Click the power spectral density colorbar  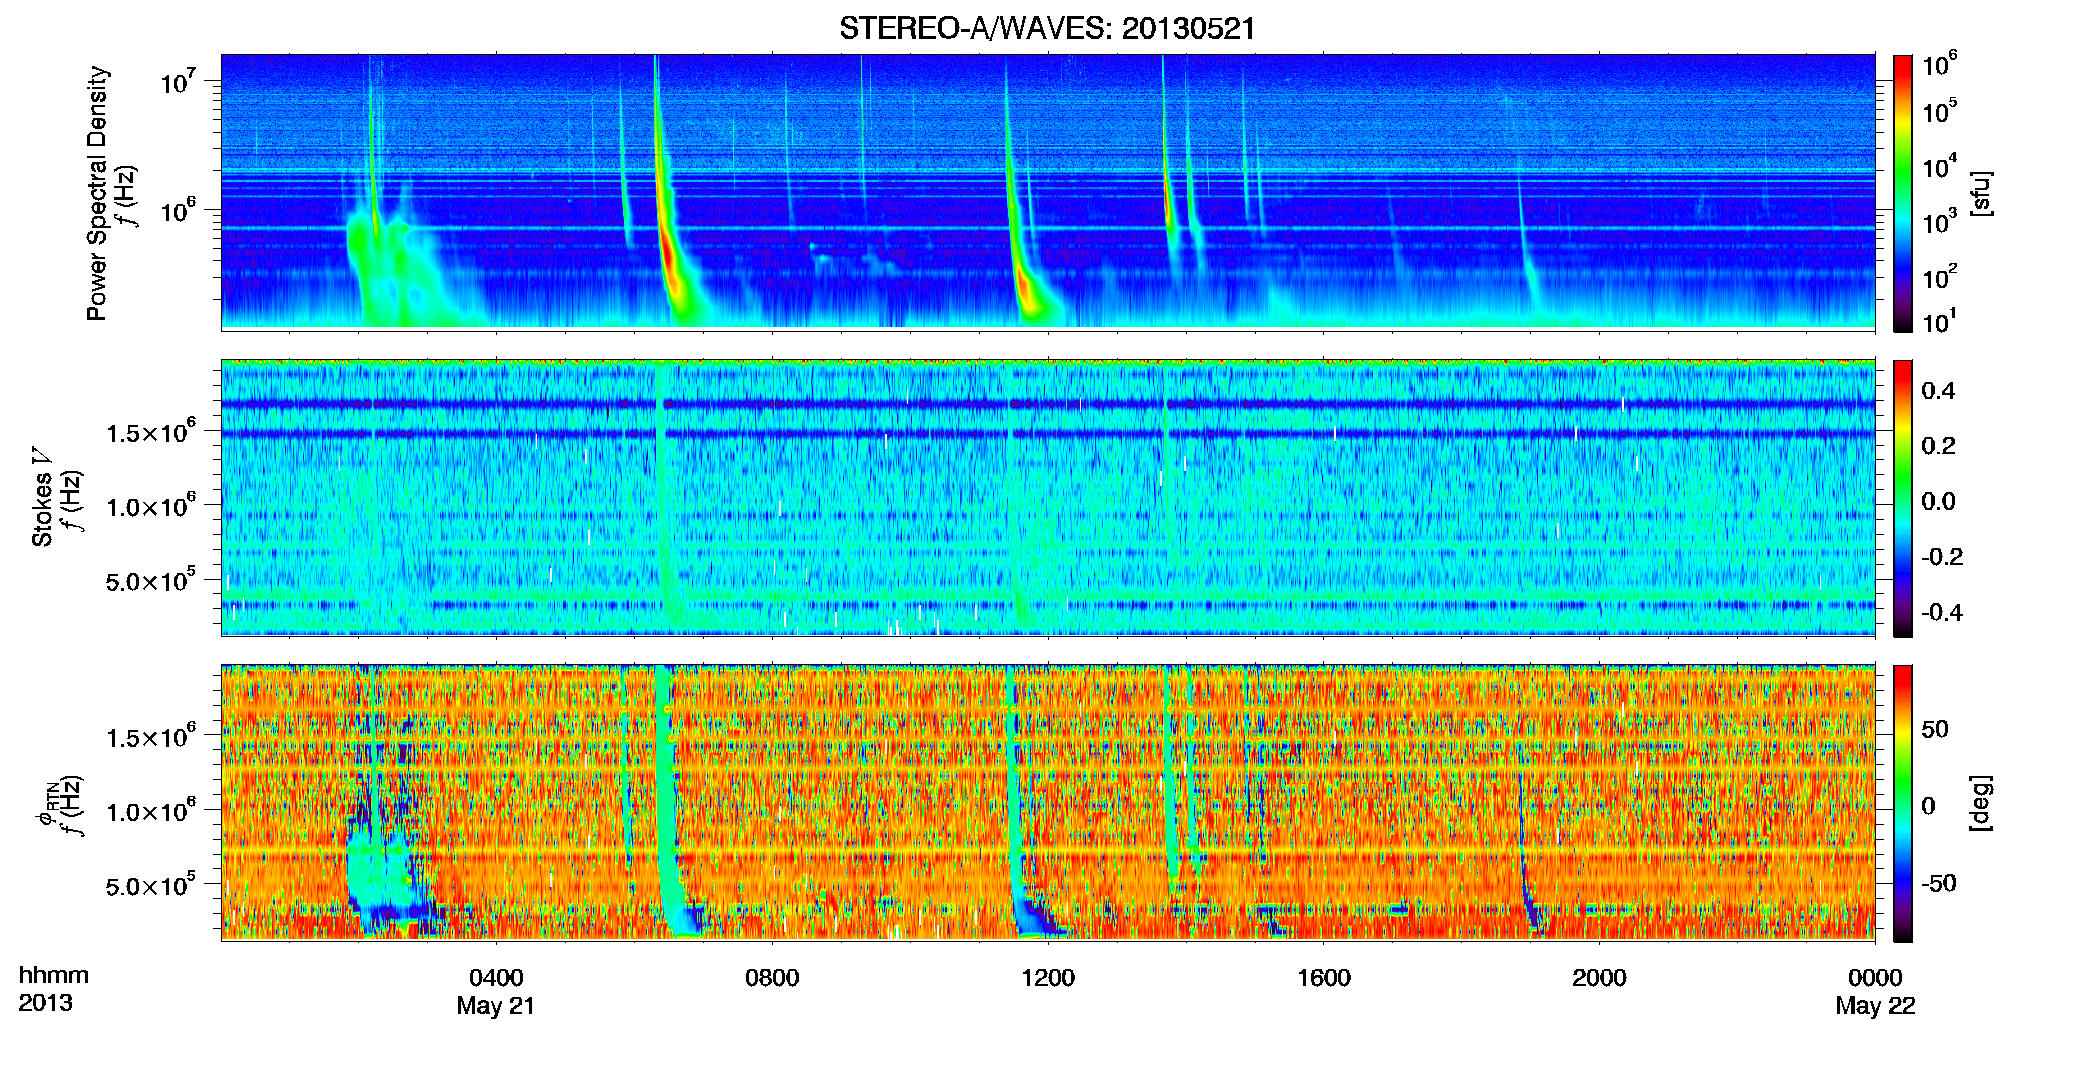[1902, 193]
